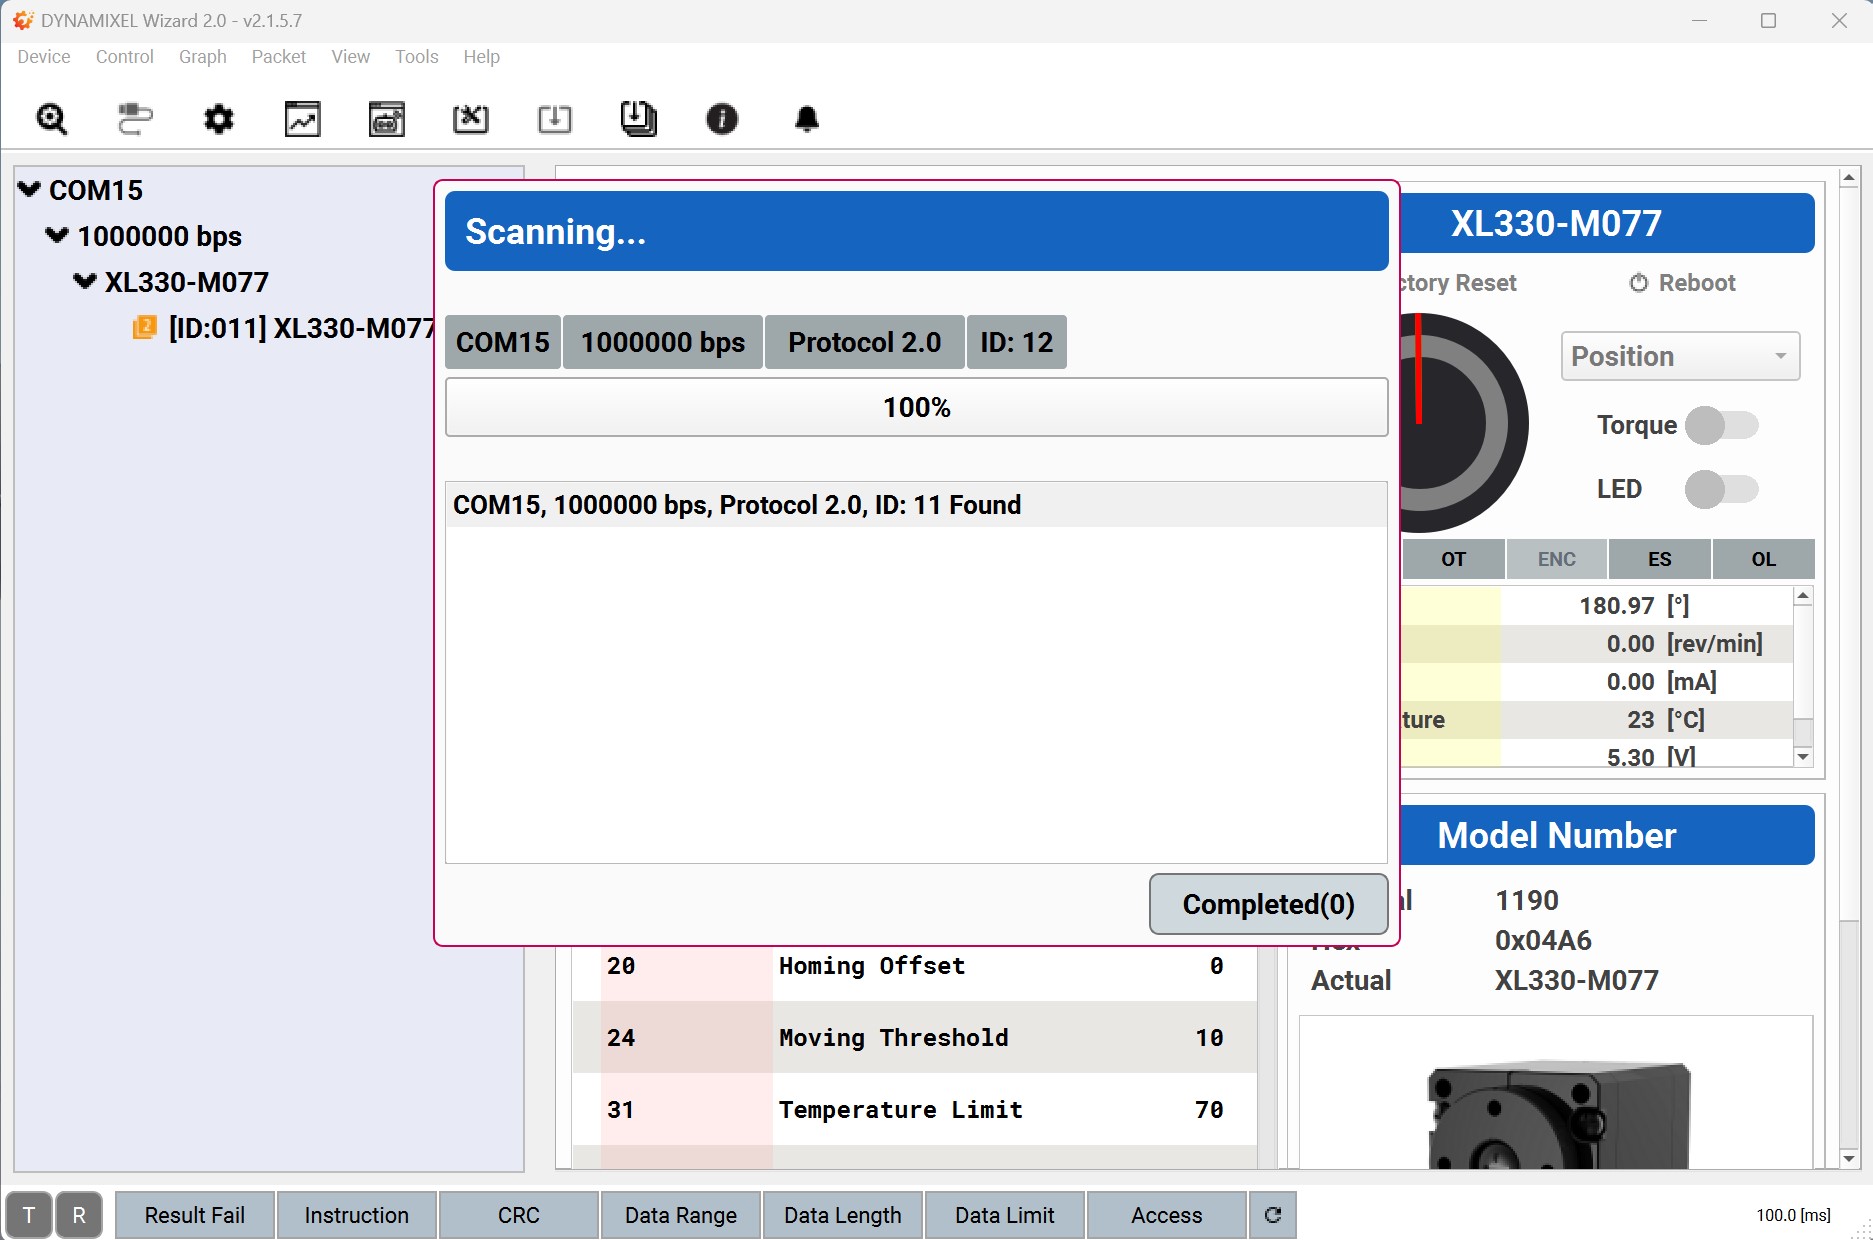This screenshot has width=1873, height=1240.
Task: Click the T status button
Action: click(29, 1215)
